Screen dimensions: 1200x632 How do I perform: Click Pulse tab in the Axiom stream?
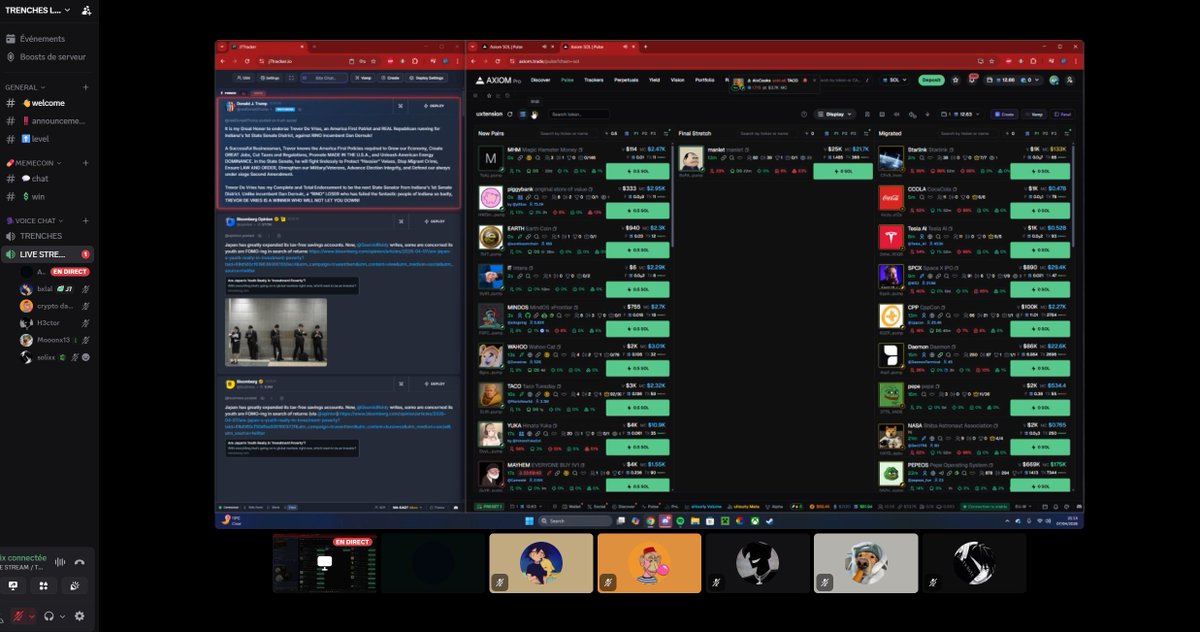(568, 79)
